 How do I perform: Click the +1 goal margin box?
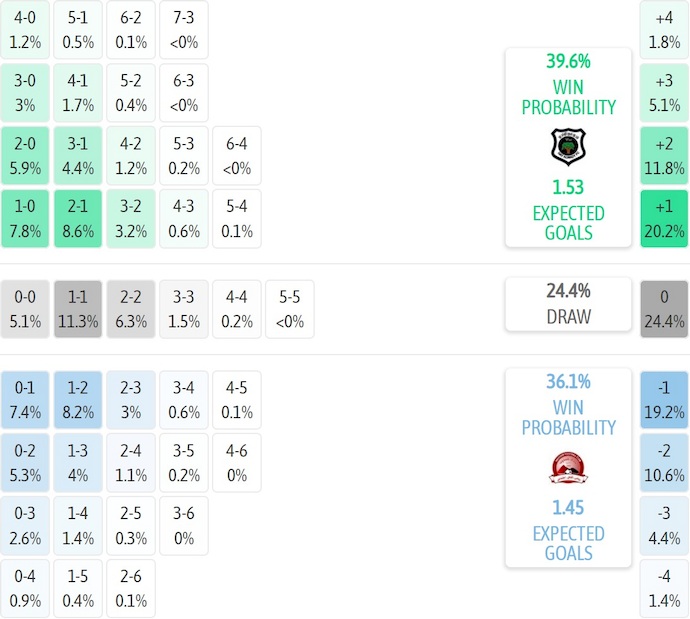pos(664,219)
